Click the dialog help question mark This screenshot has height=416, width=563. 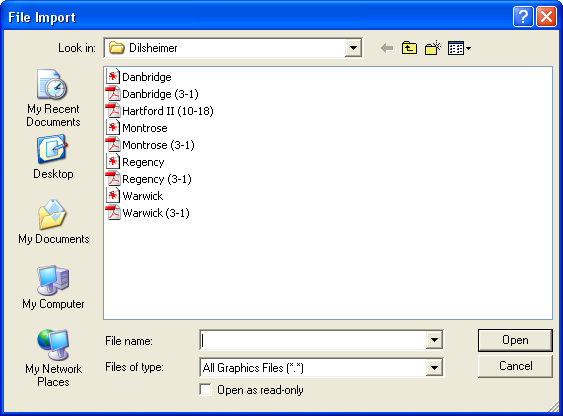523,17
